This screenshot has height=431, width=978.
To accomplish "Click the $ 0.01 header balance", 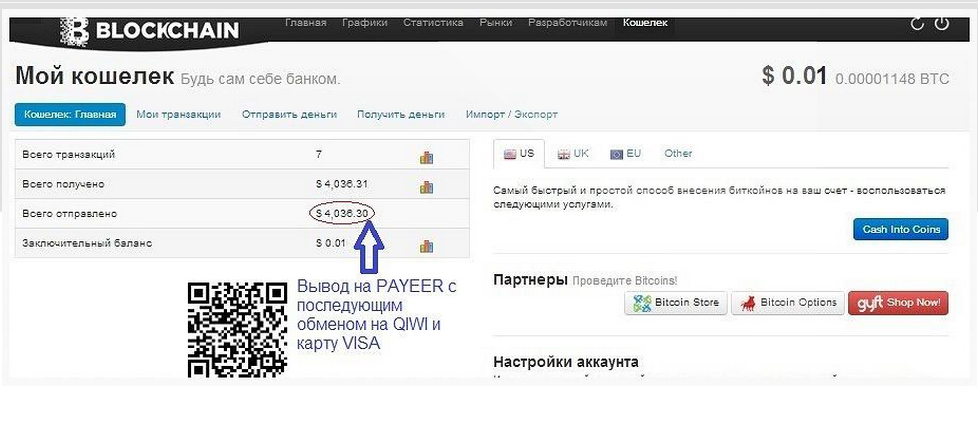I will [x=794, y=76].
